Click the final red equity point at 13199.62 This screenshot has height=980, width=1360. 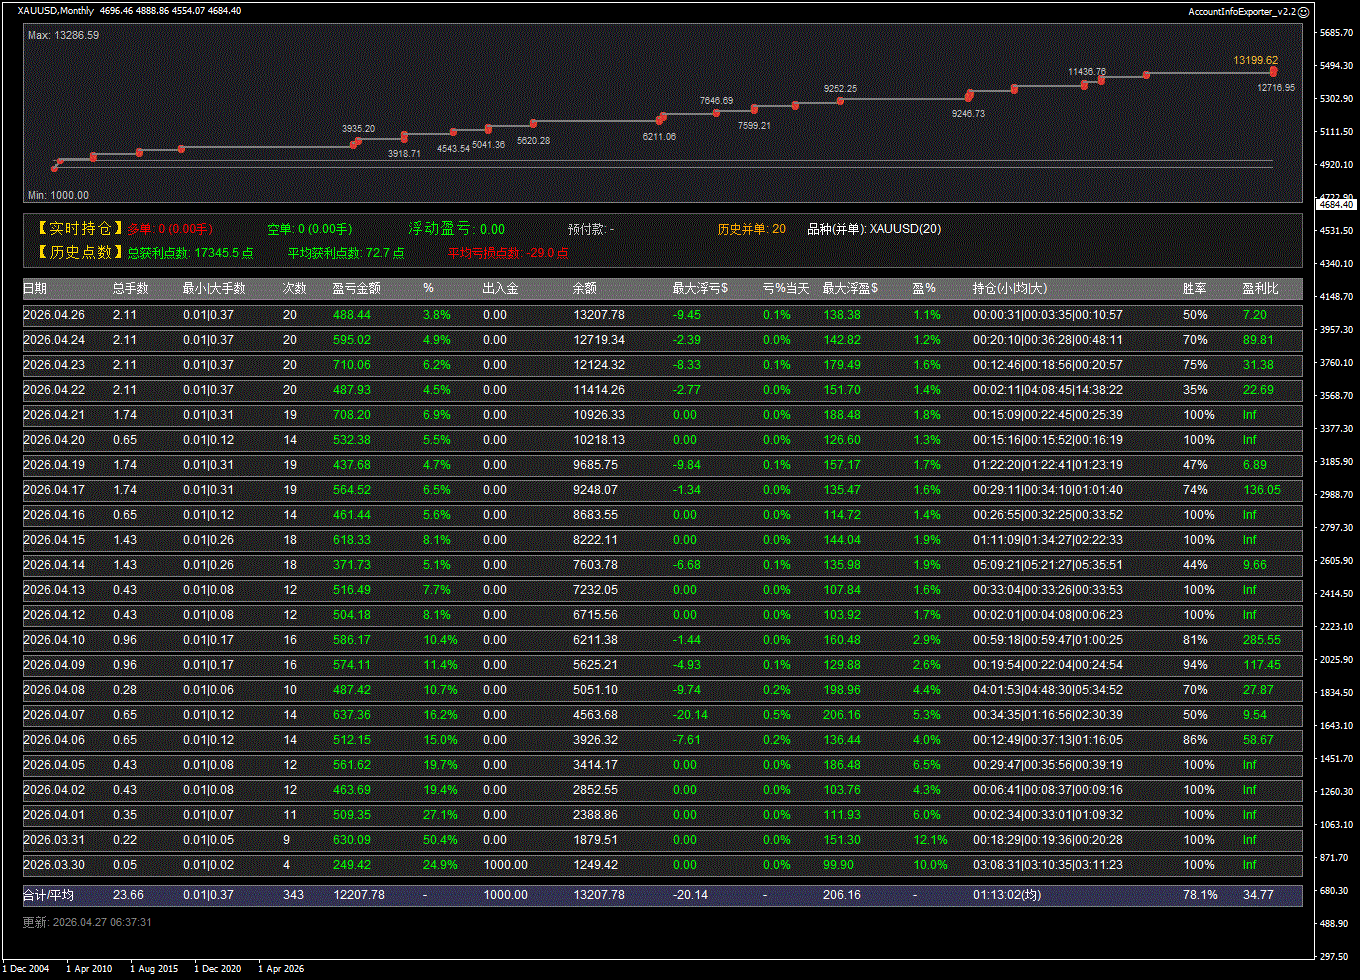(1273, 71)
